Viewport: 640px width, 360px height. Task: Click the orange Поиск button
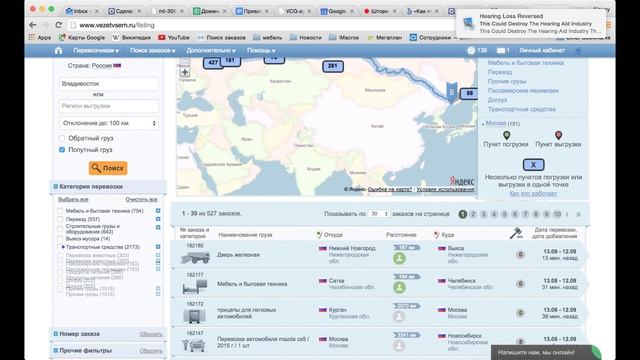[108, 168]
